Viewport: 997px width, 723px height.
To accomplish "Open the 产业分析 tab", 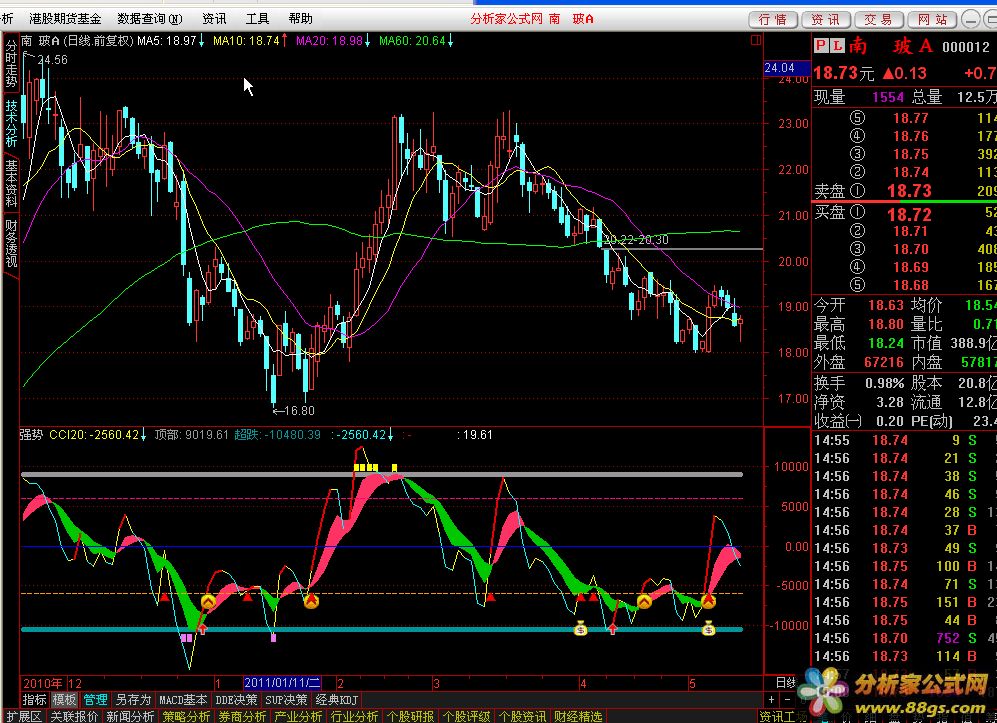I will pyautogui.click(x=298, y=716).
